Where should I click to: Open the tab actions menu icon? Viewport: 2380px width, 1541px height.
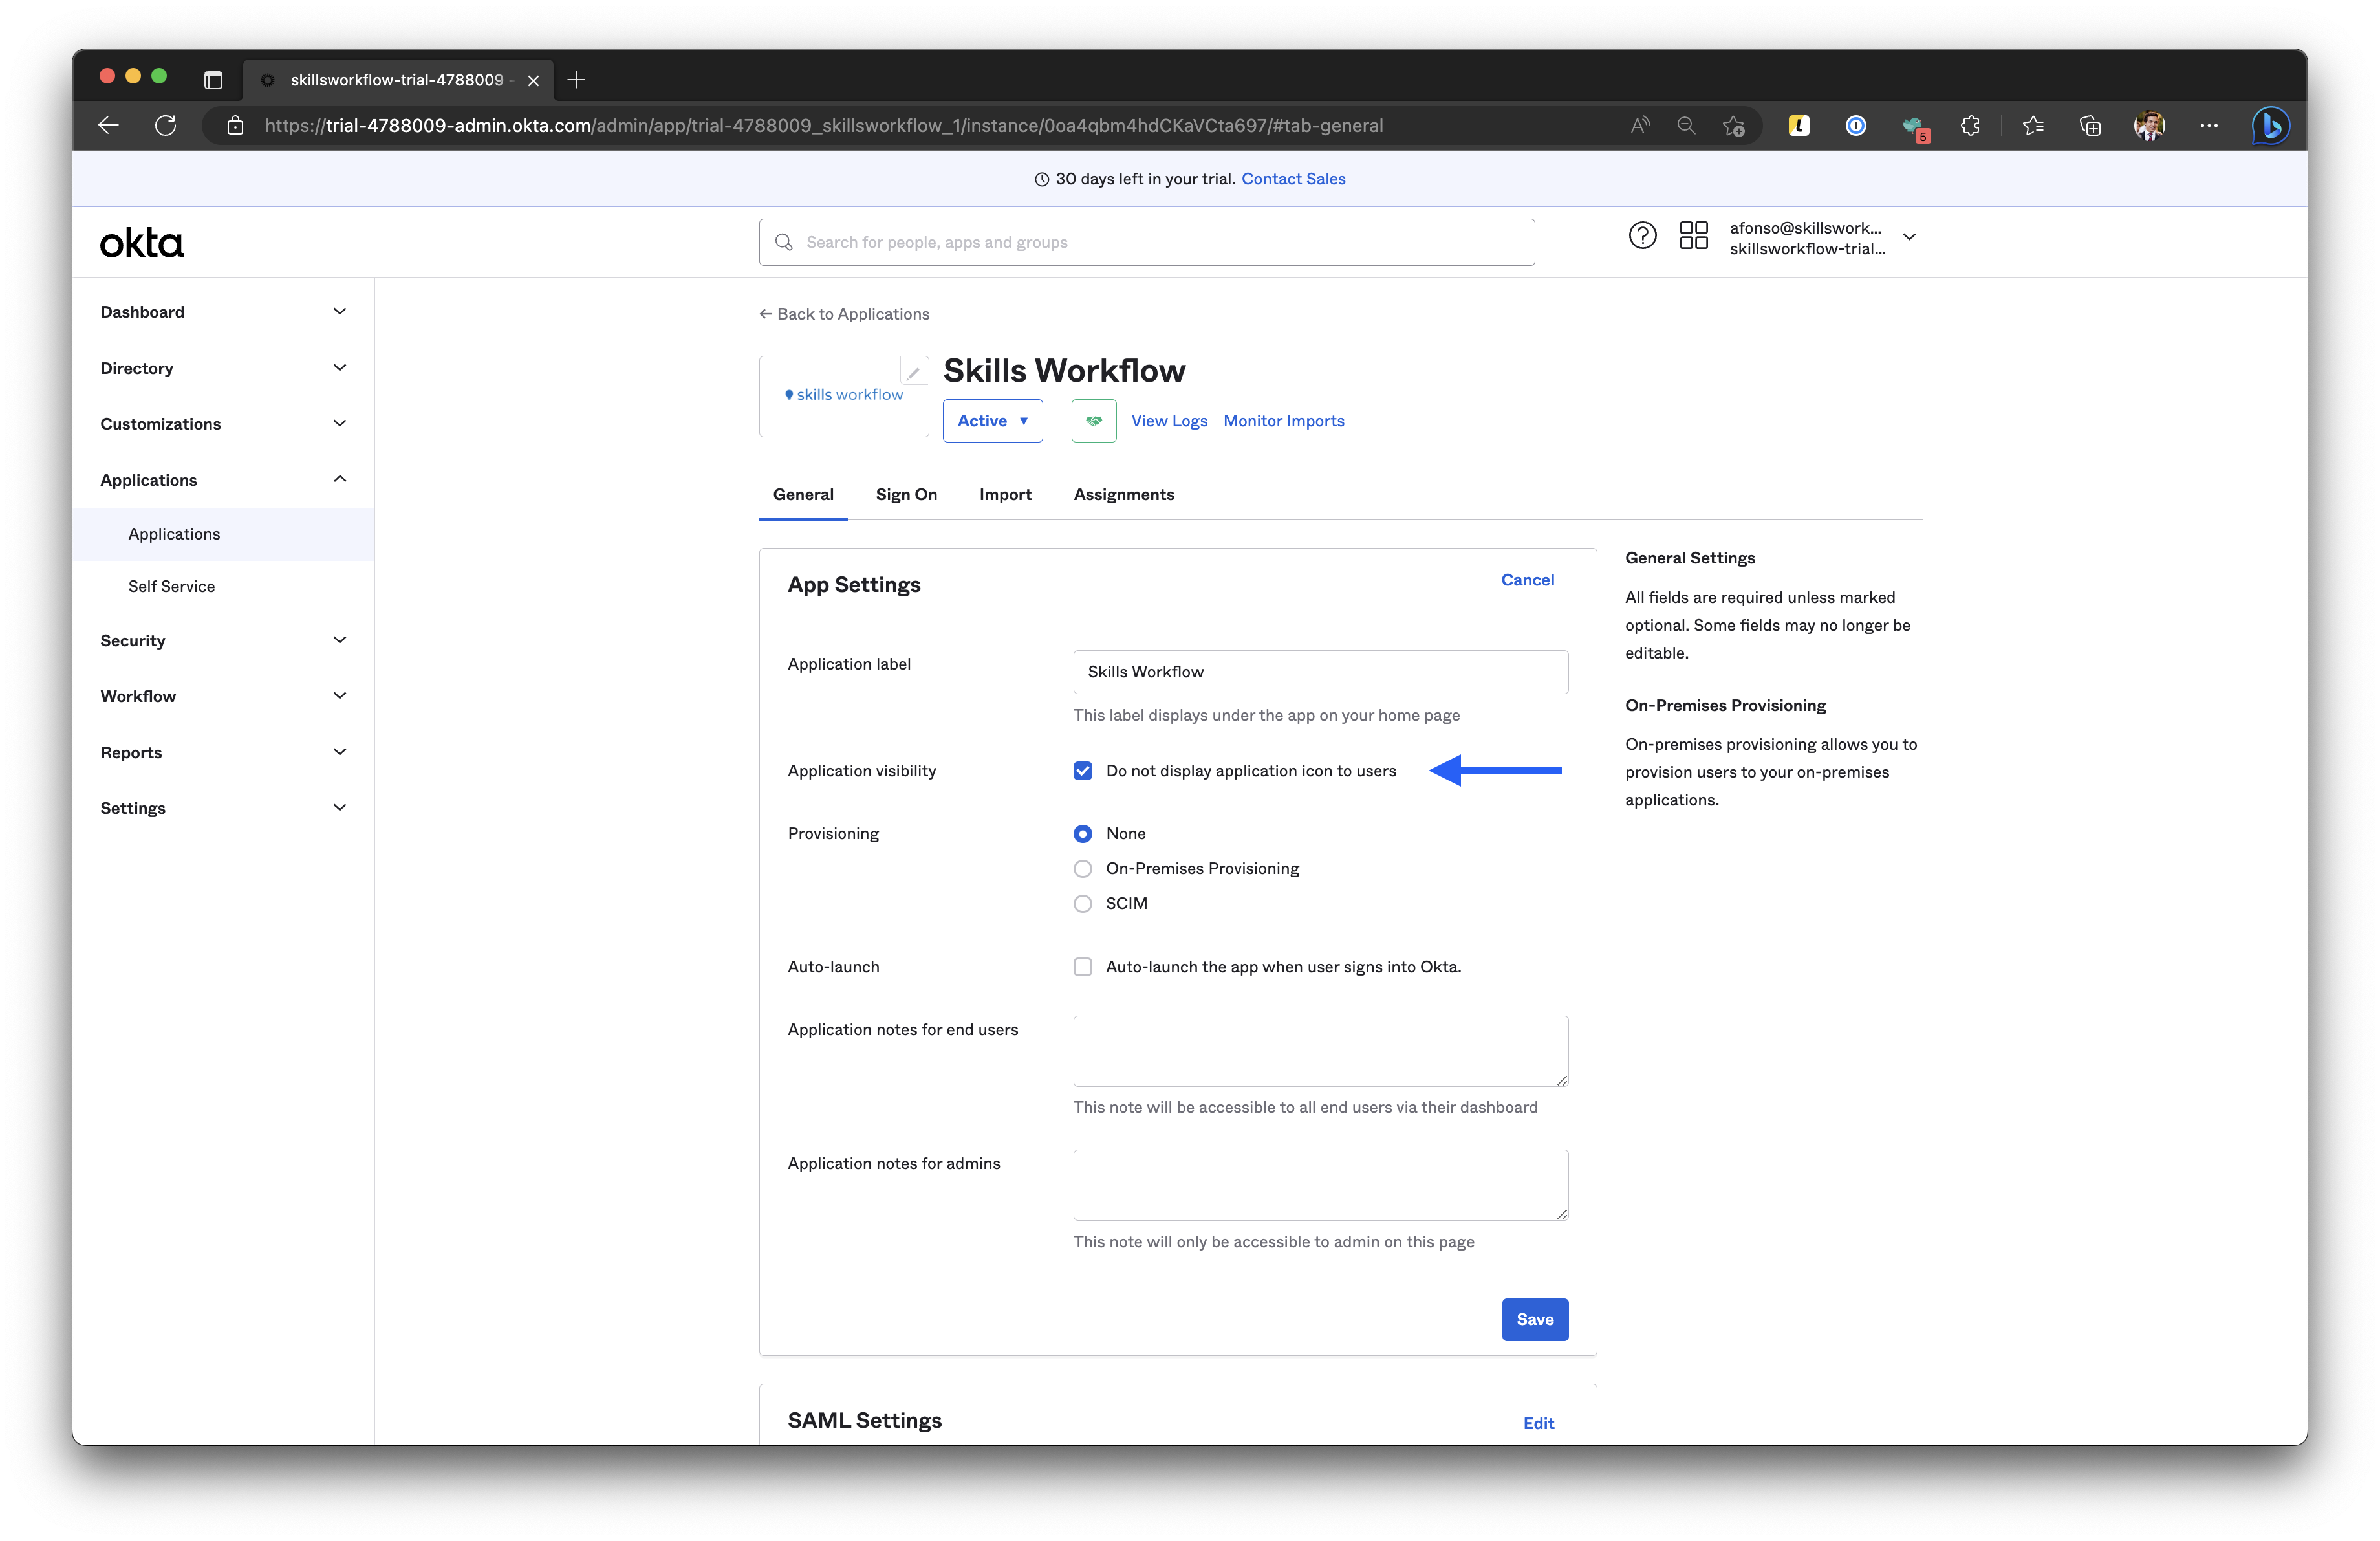click(213, 80)
